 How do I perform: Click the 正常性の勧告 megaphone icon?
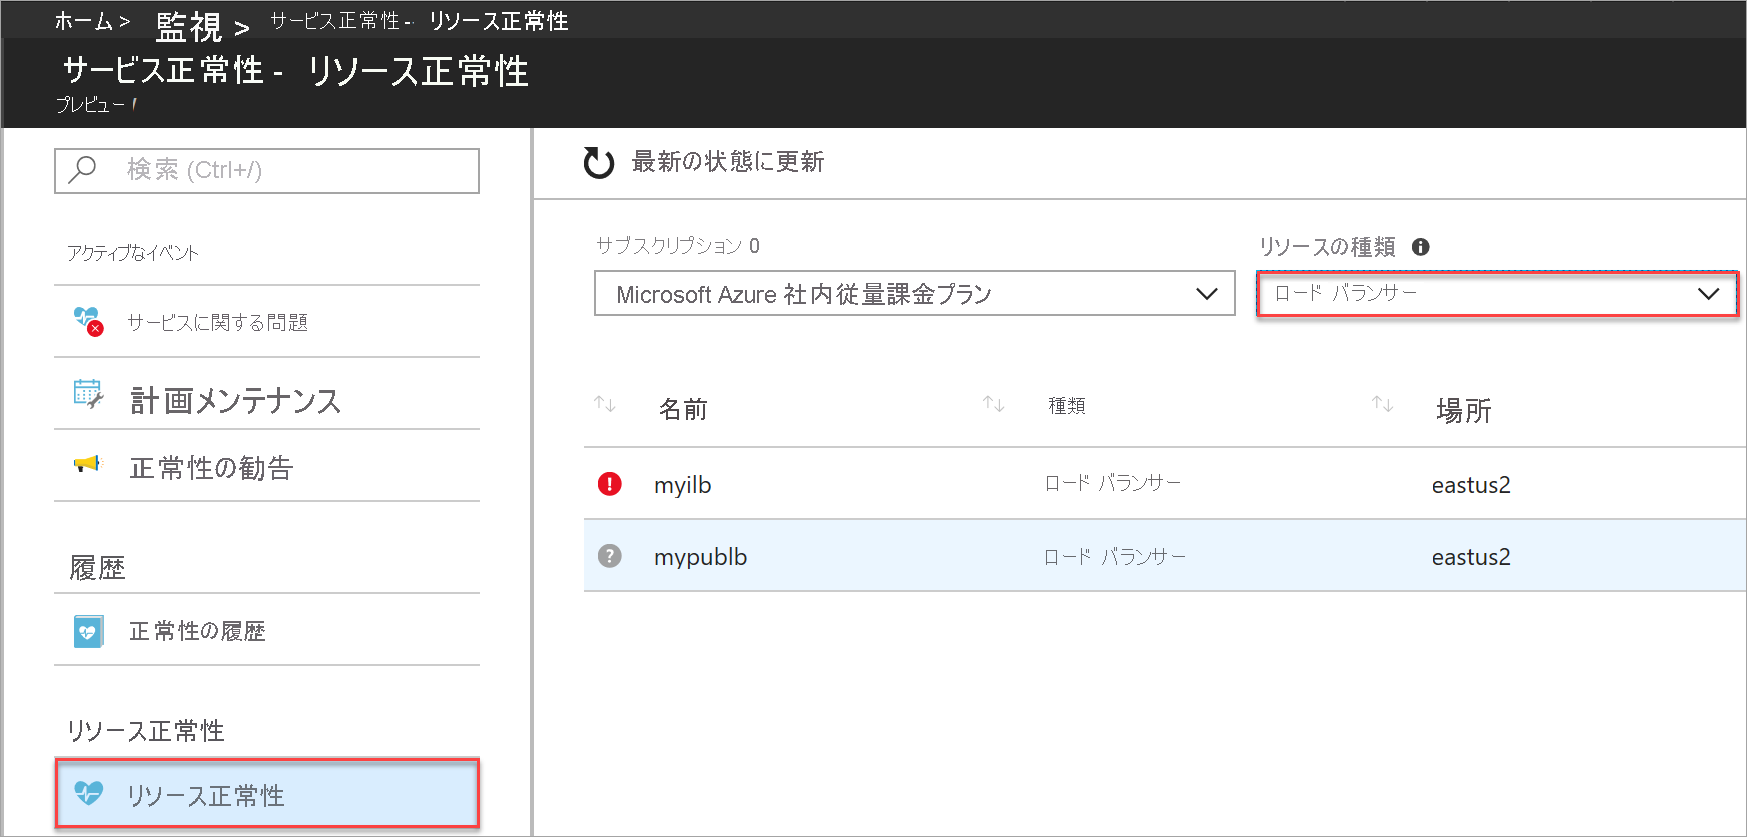pyautogui.click(x=88, y=464)
